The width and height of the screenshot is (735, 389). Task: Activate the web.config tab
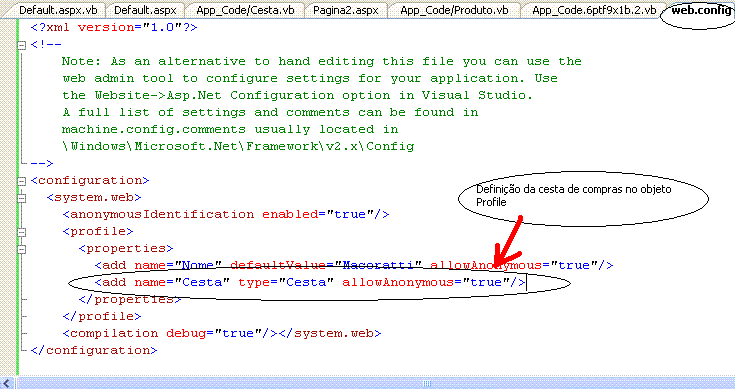pyautogui.click(x=700, y=10)
